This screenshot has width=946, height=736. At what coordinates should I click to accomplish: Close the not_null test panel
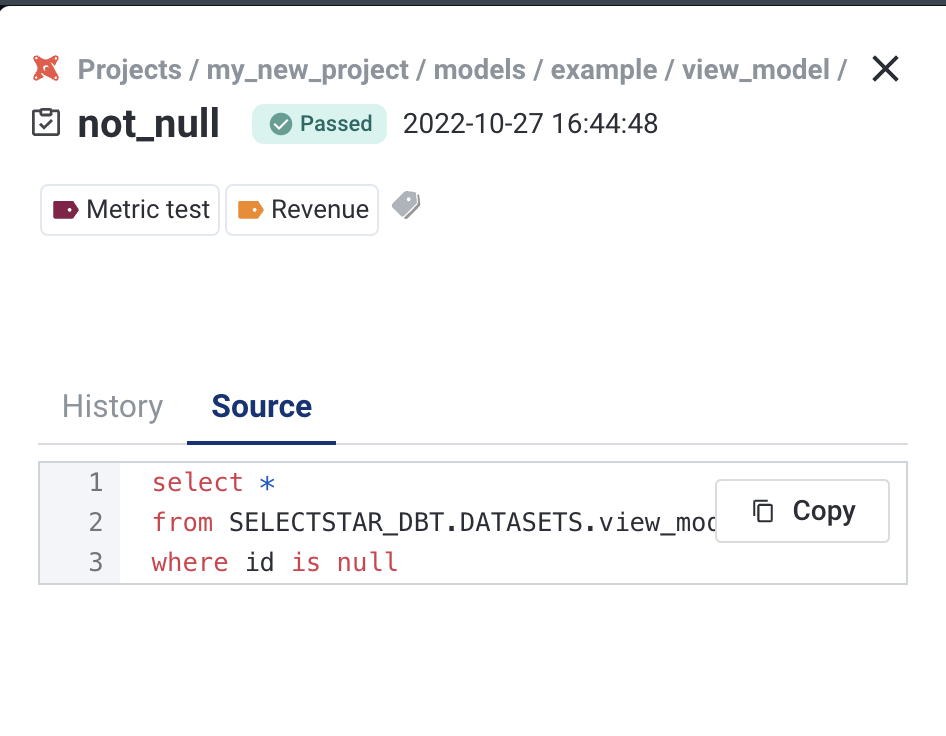[x=885, y=69]
